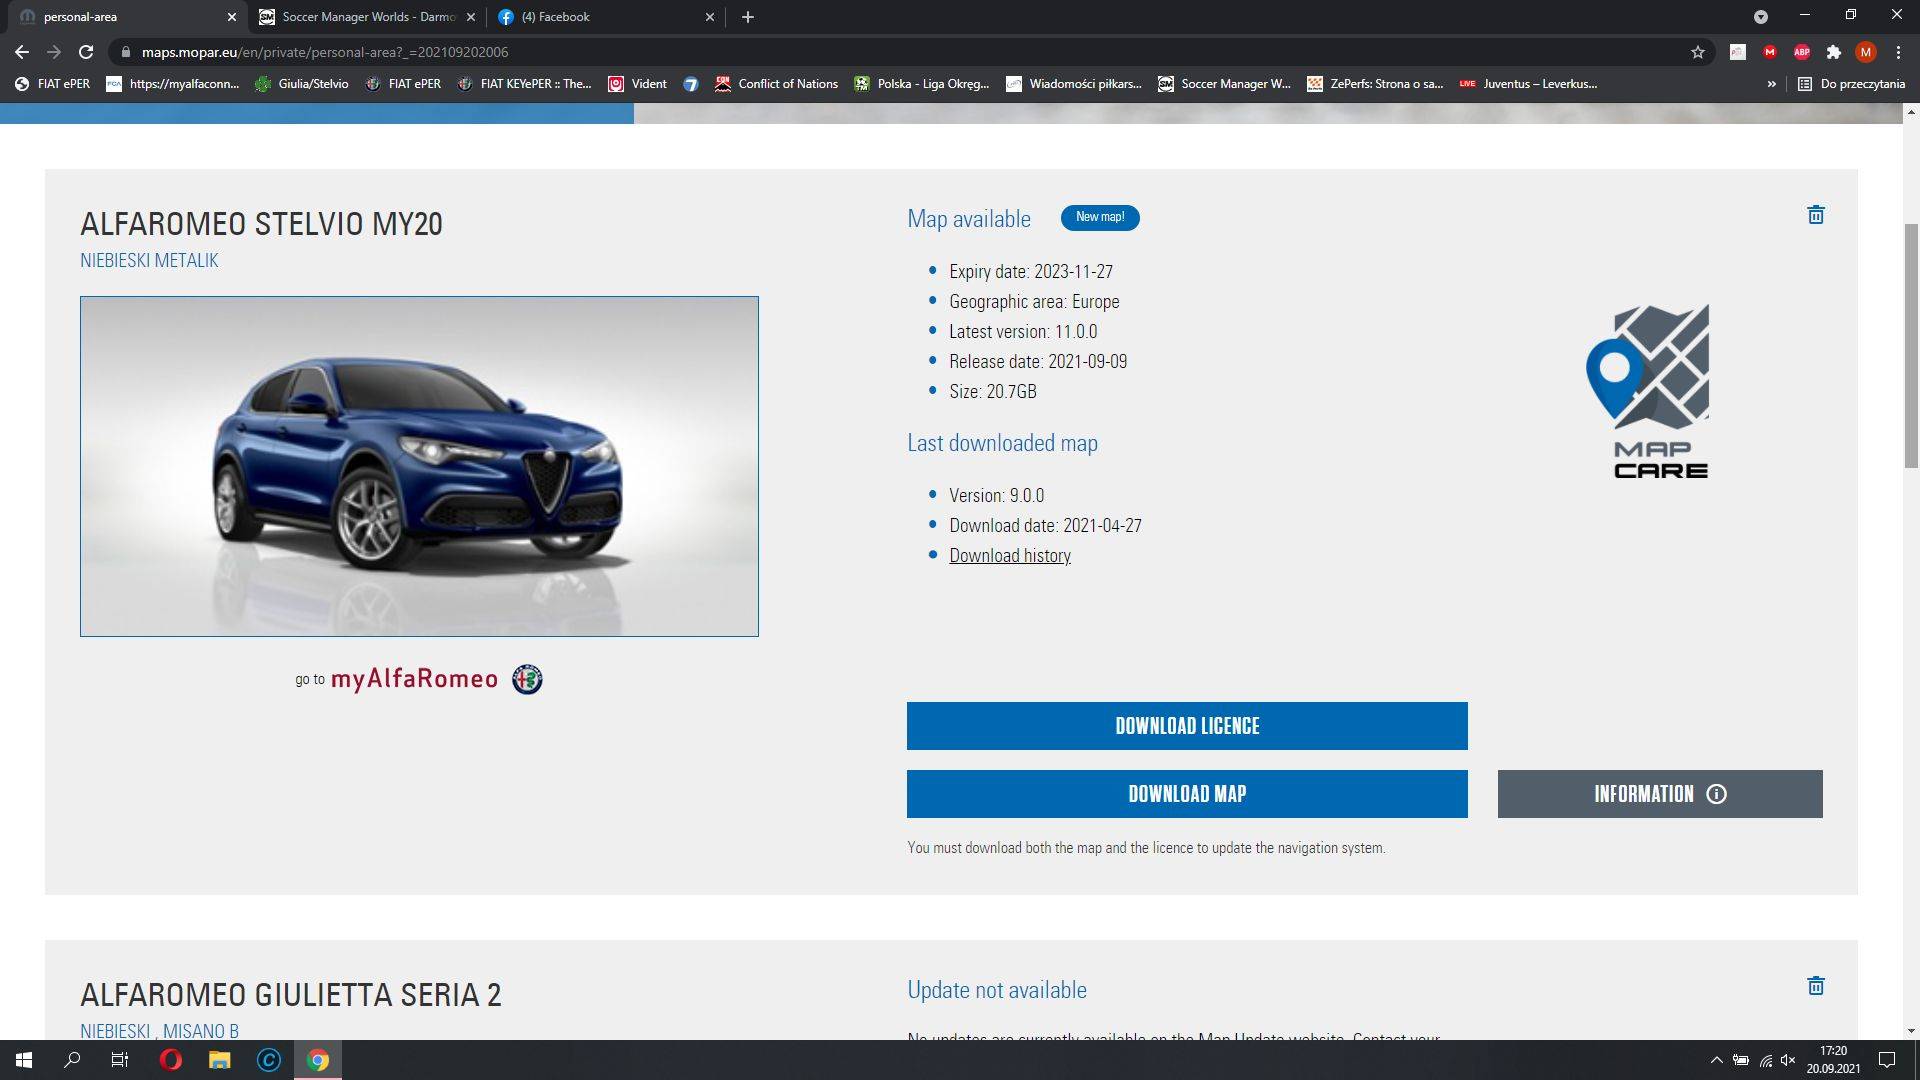Show hidden system tray icons
Screen dimensions: 1920x1080
point(1716,1060)
